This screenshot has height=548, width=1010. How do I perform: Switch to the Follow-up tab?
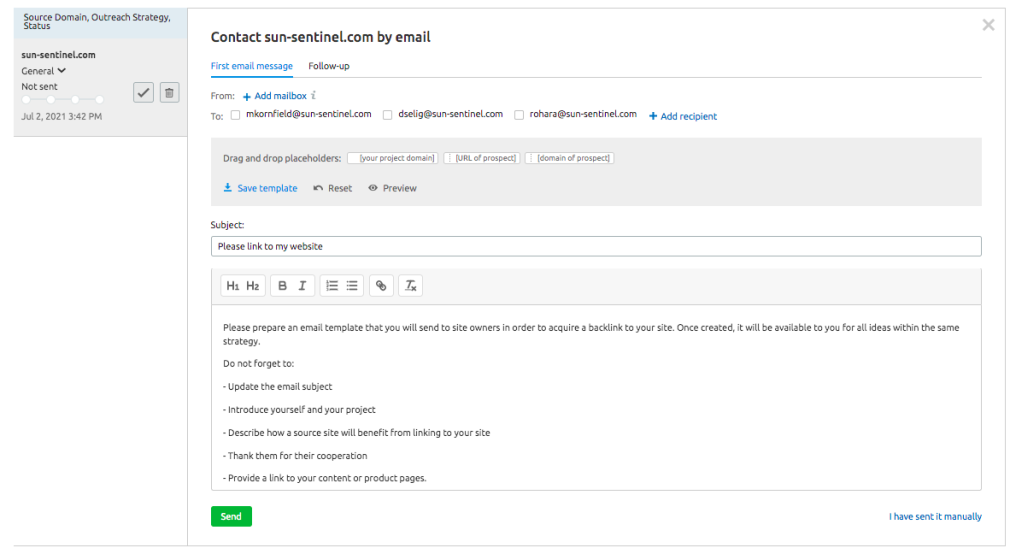[329, 66]
